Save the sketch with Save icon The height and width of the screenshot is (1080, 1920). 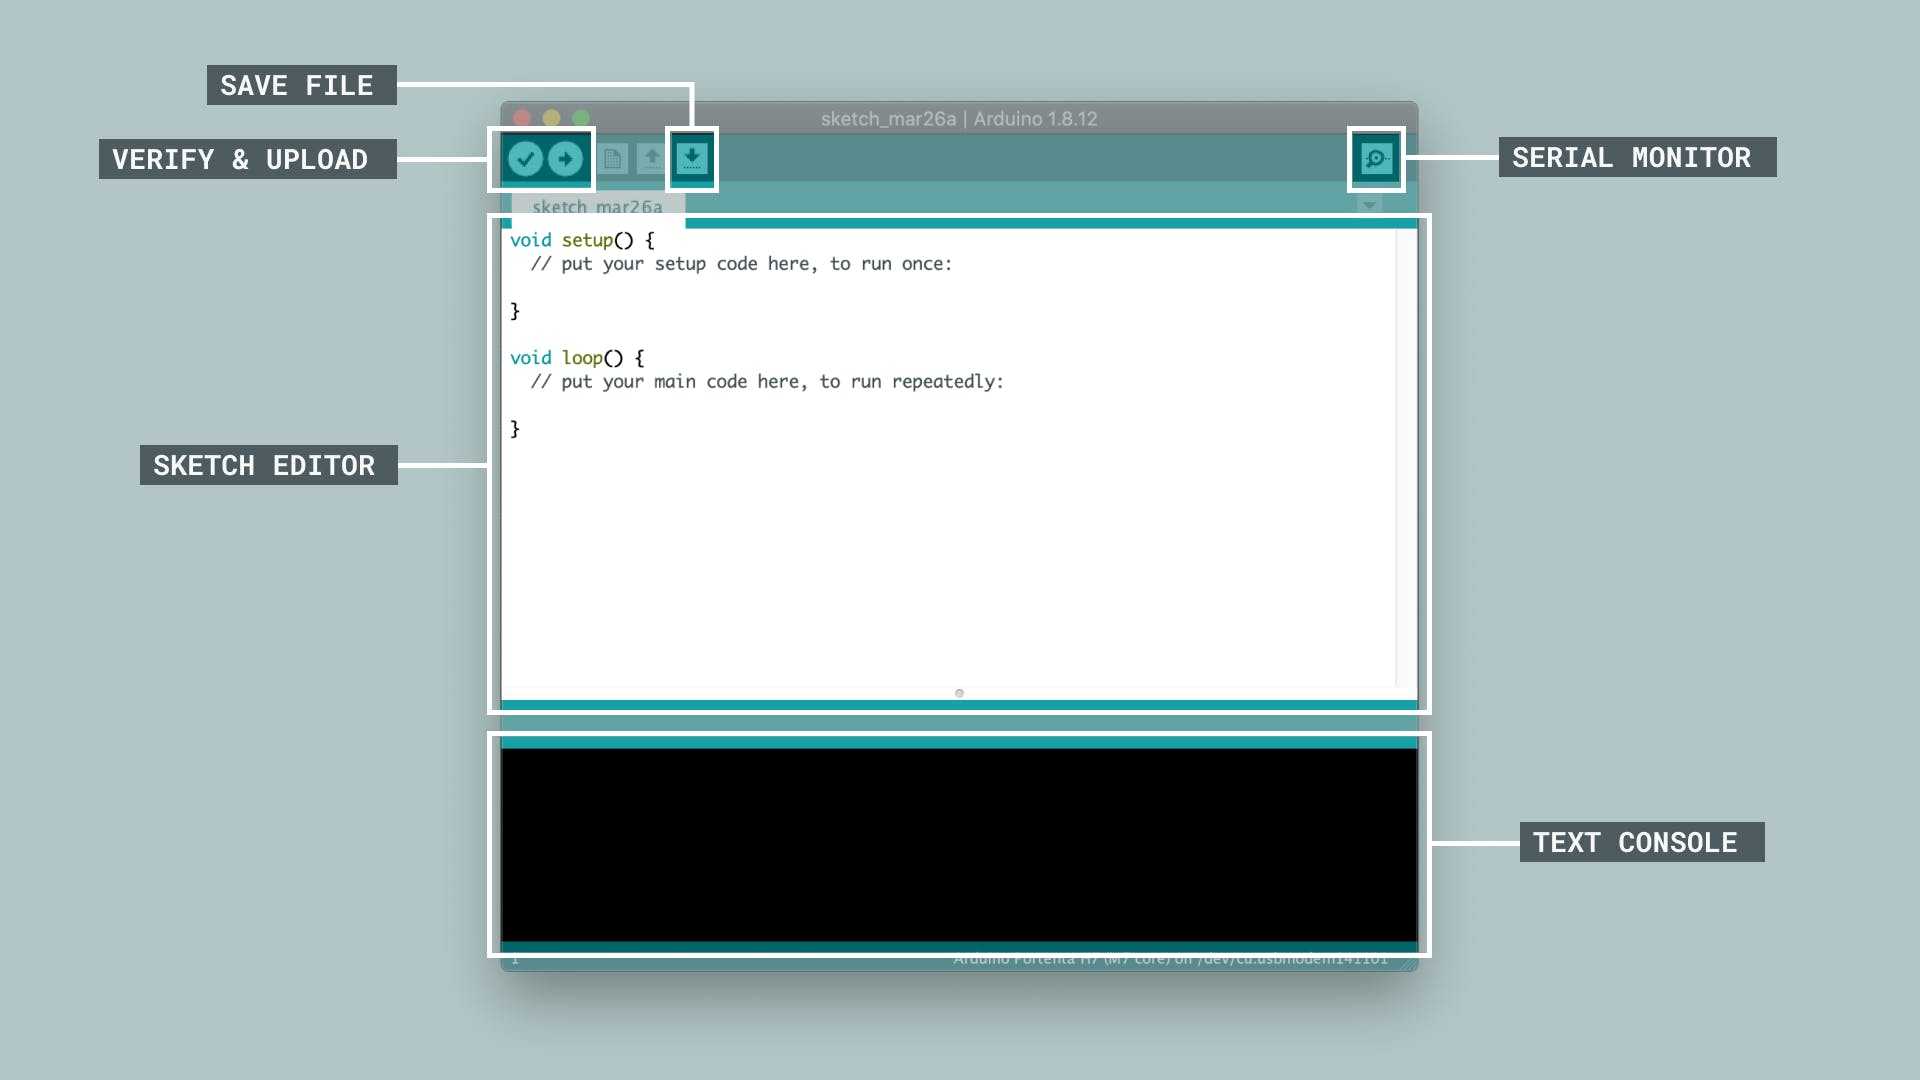pos(692,158)
